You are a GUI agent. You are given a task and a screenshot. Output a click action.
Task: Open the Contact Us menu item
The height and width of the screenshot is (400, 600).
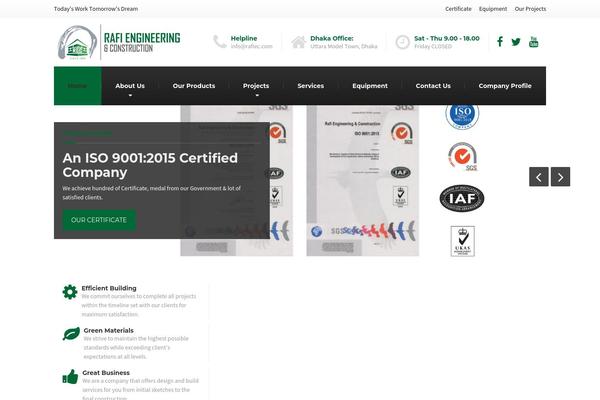[x=433, y=86]
